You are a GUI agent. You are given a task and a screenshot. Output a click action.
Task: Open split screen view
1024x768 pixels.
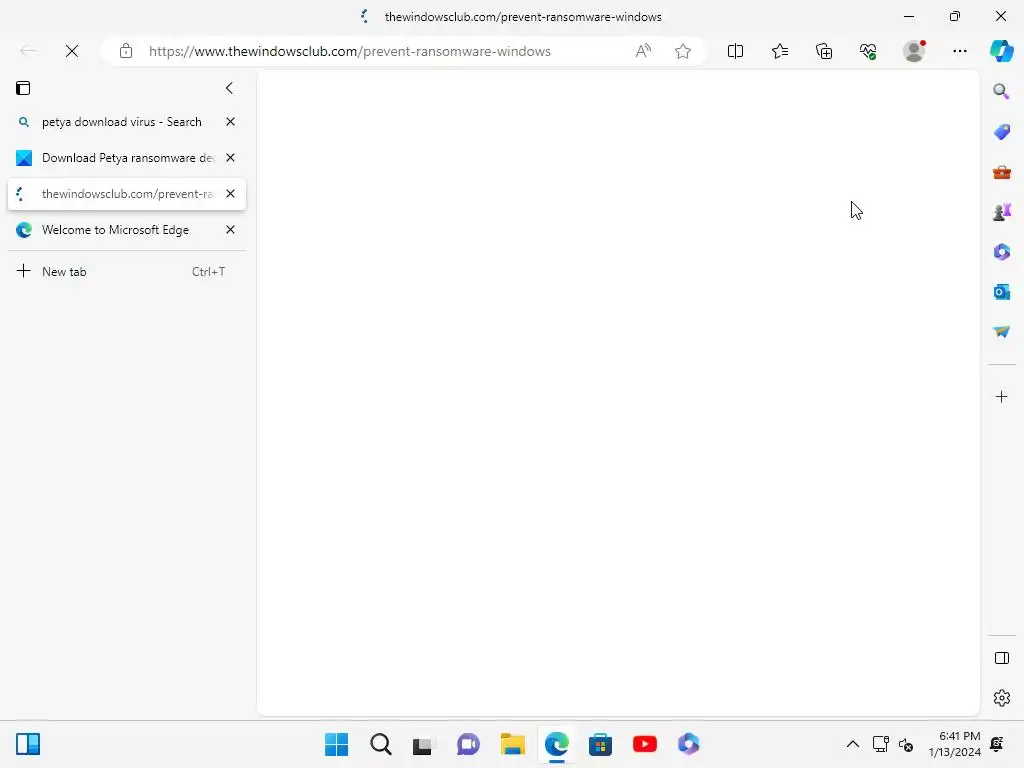tap(735, 51)
